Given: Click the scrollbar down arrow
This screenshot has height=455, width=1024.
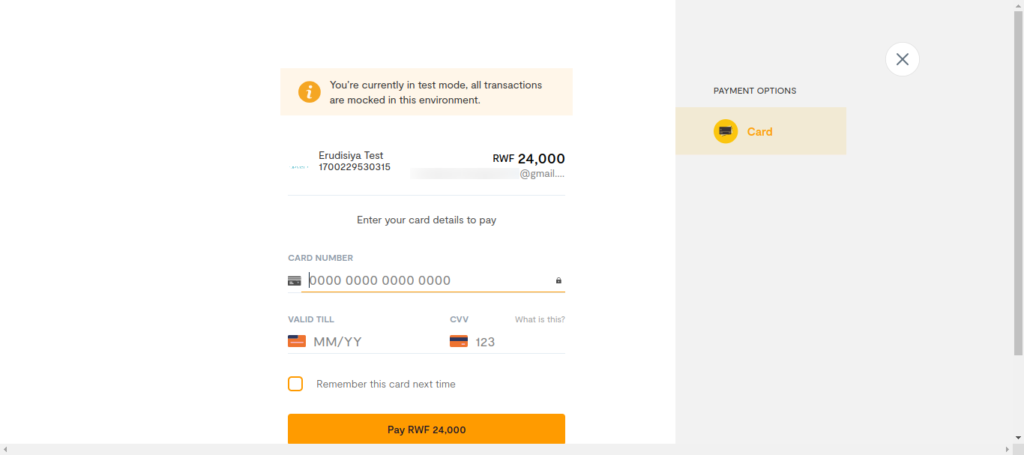Looking at the screenshot, I should [x=1018, y=438].
